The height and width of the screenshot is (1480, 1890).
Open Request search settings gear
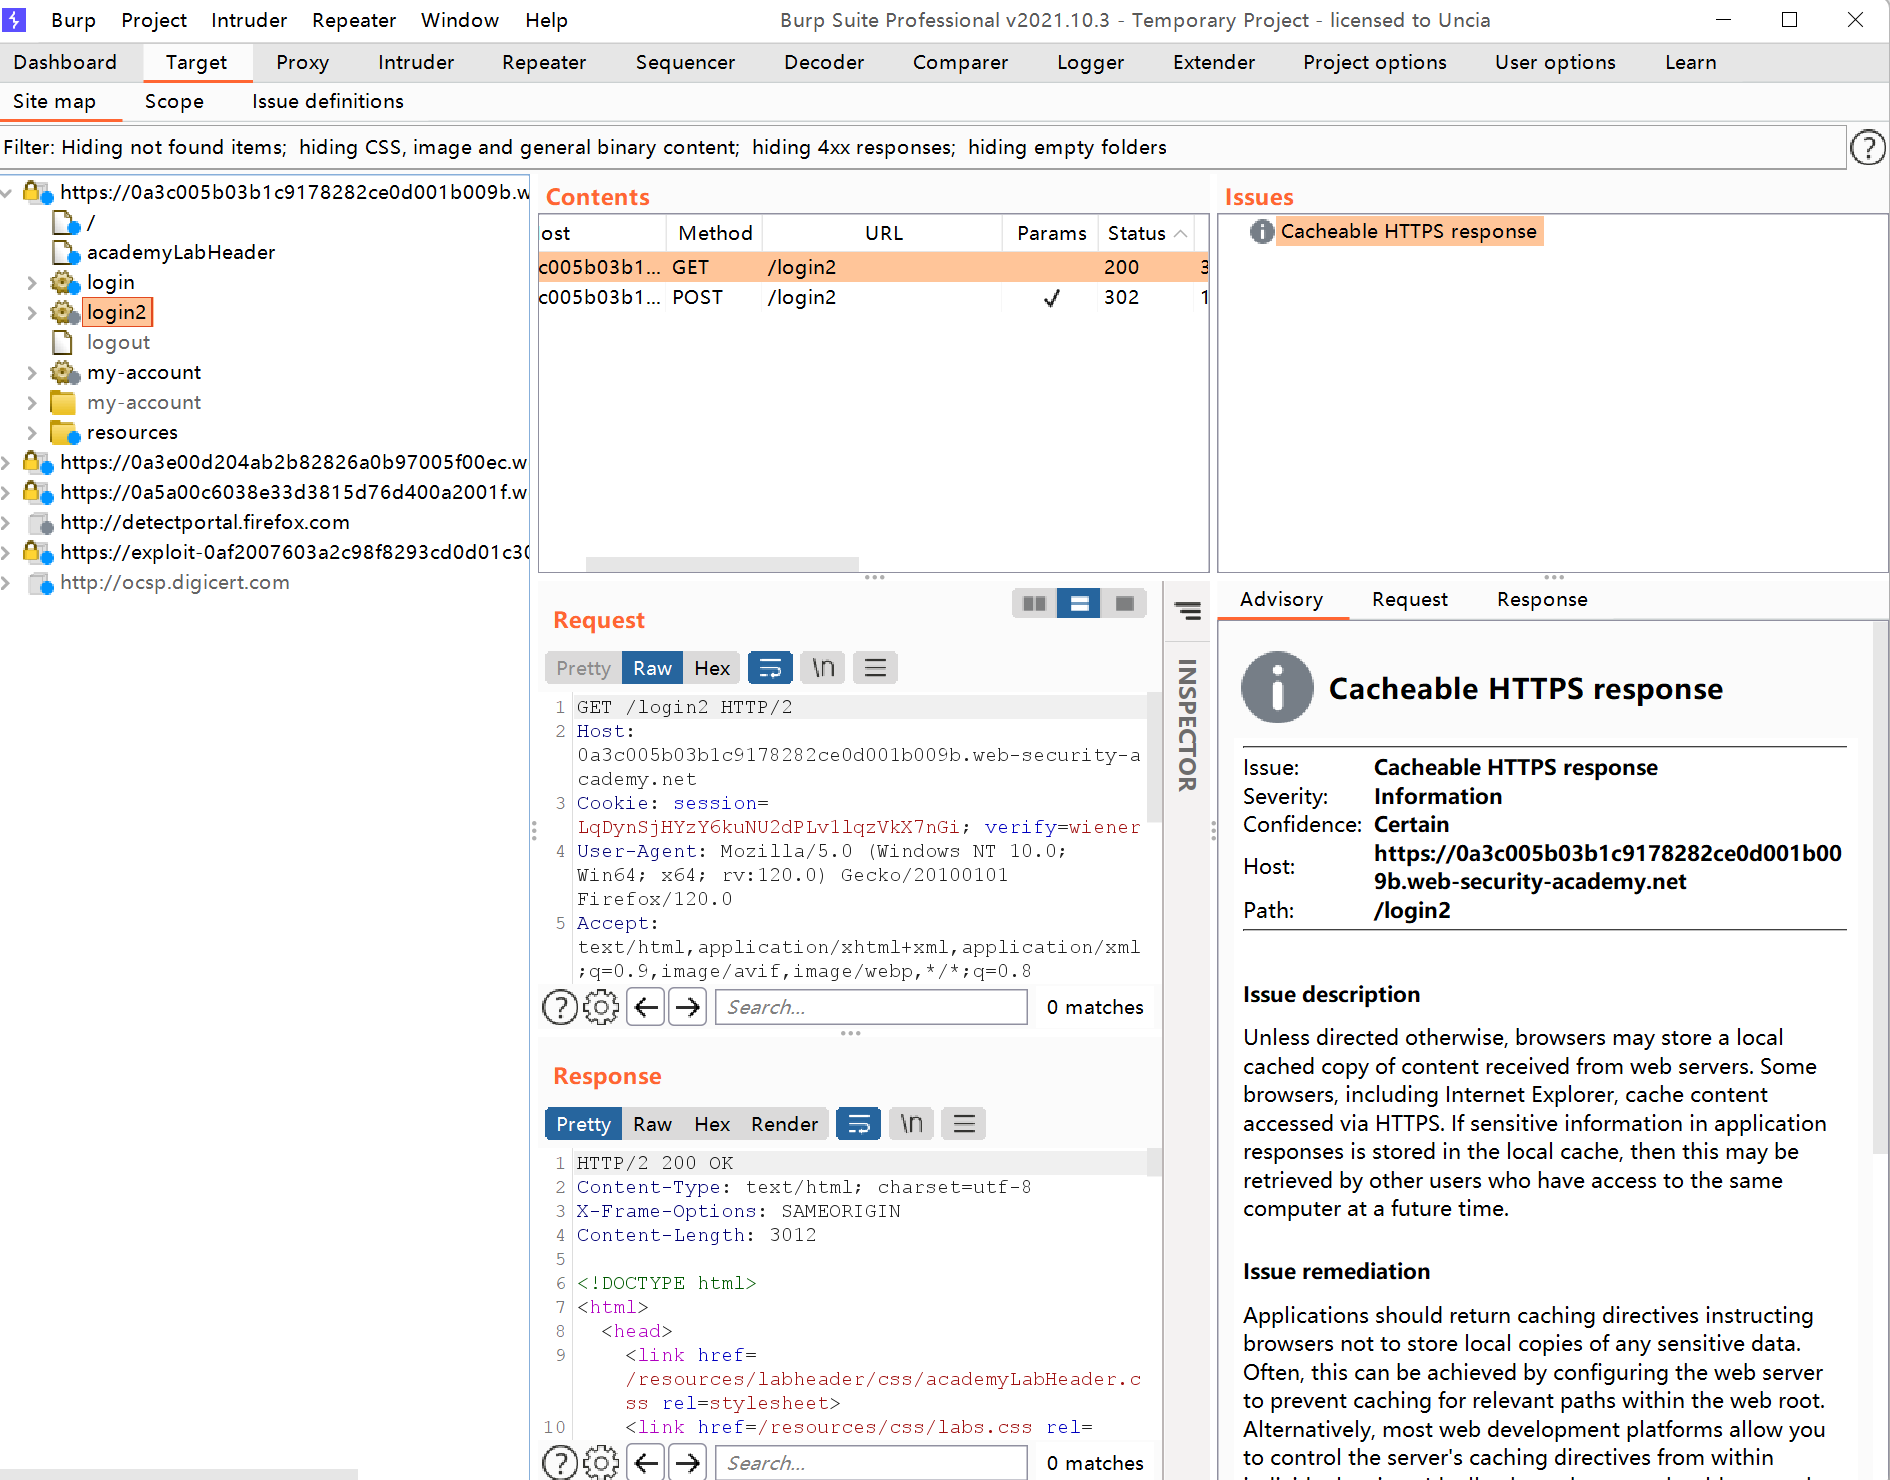coord(601,1007)
